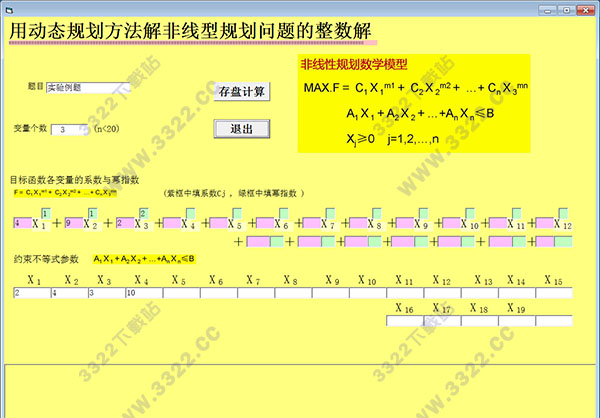Click the 约束不等式参数 label
Screen dimensions: 600x418
[46, 259]
